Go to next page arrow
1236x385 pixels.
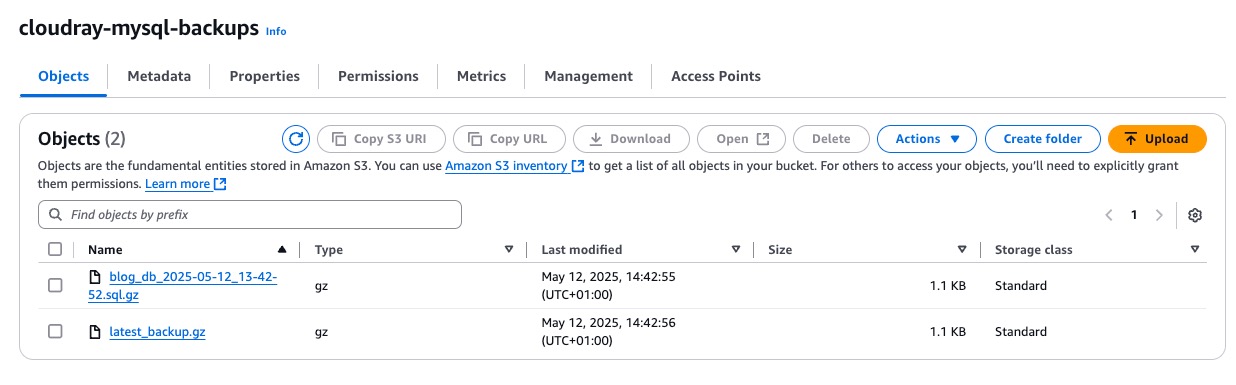(1159, 215)
